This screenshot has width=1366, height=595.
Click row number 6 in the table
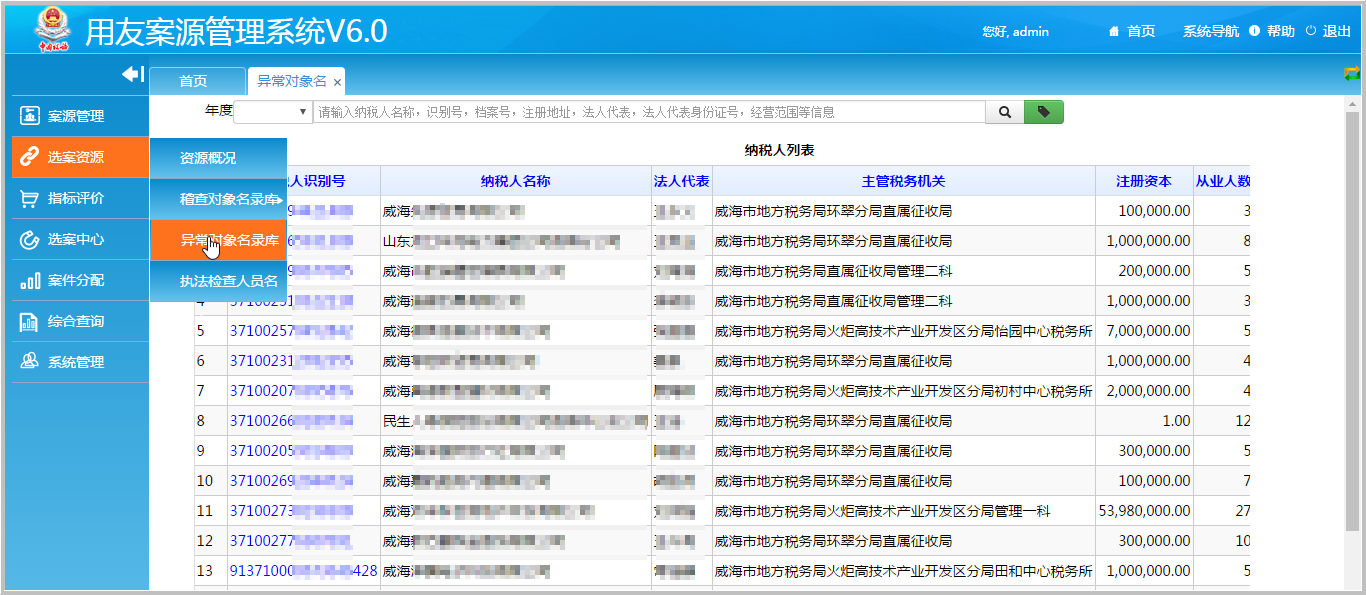tap(201, 361)
